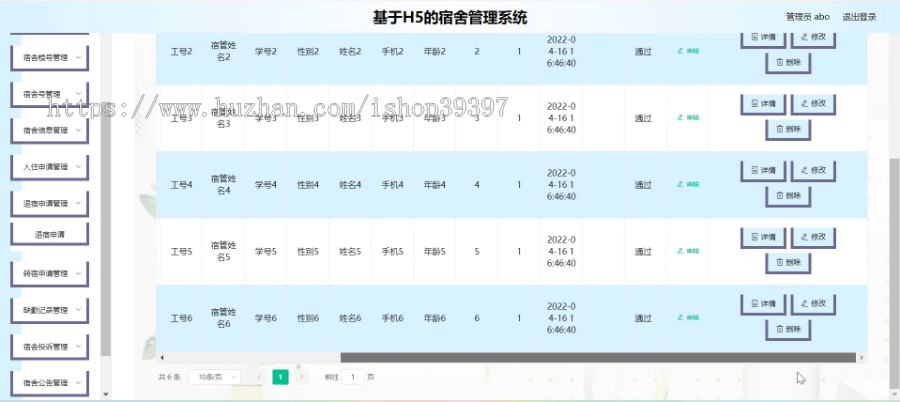The image size is (900, 402).
Task: Click the green 审核 link in 工号6 row
Action: (x=688, y=318)
